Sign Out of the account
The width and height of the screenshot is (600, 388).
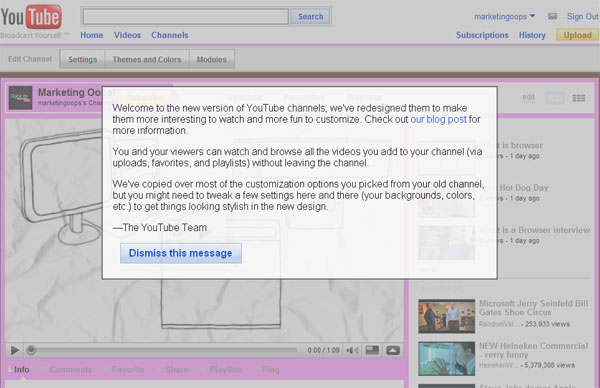click(x=582, y=17)
